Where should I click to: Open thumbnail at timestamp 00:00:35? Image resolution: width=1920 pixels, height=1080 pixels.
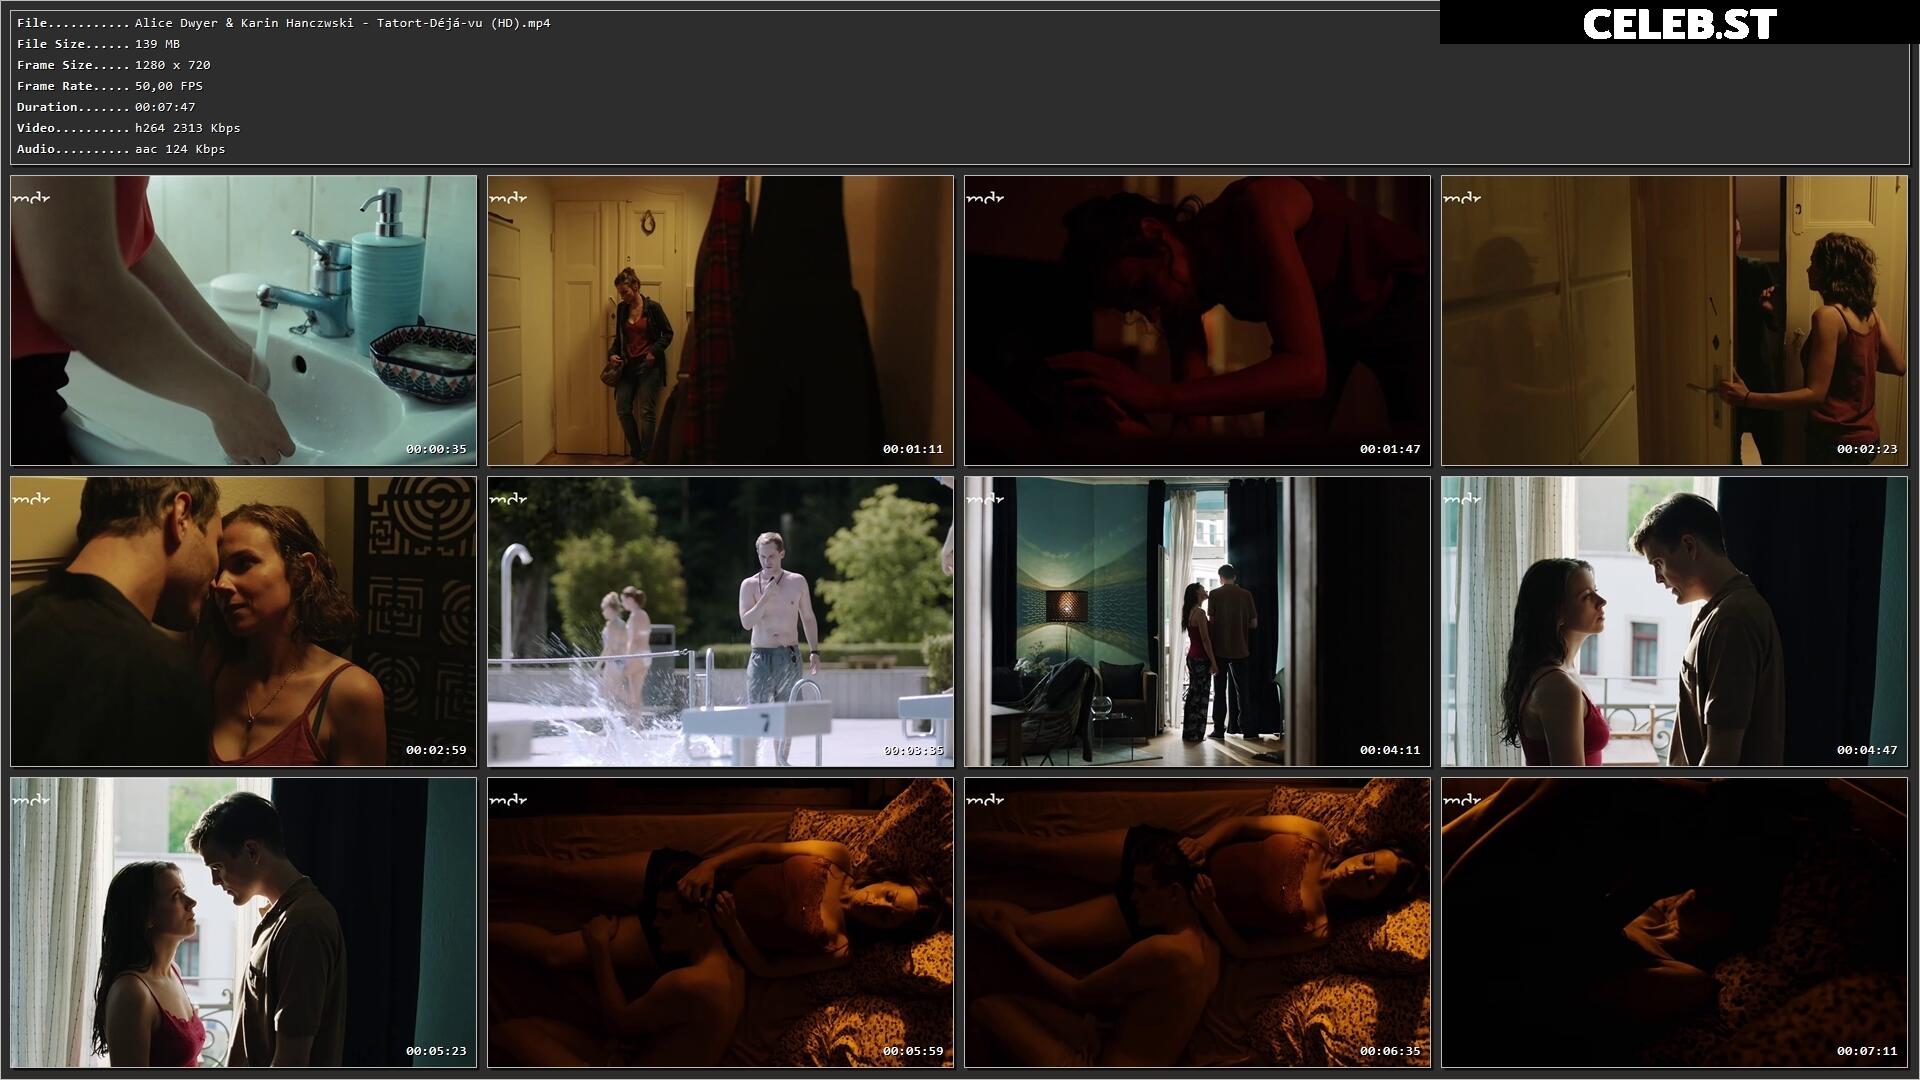(x=243, y=320)
